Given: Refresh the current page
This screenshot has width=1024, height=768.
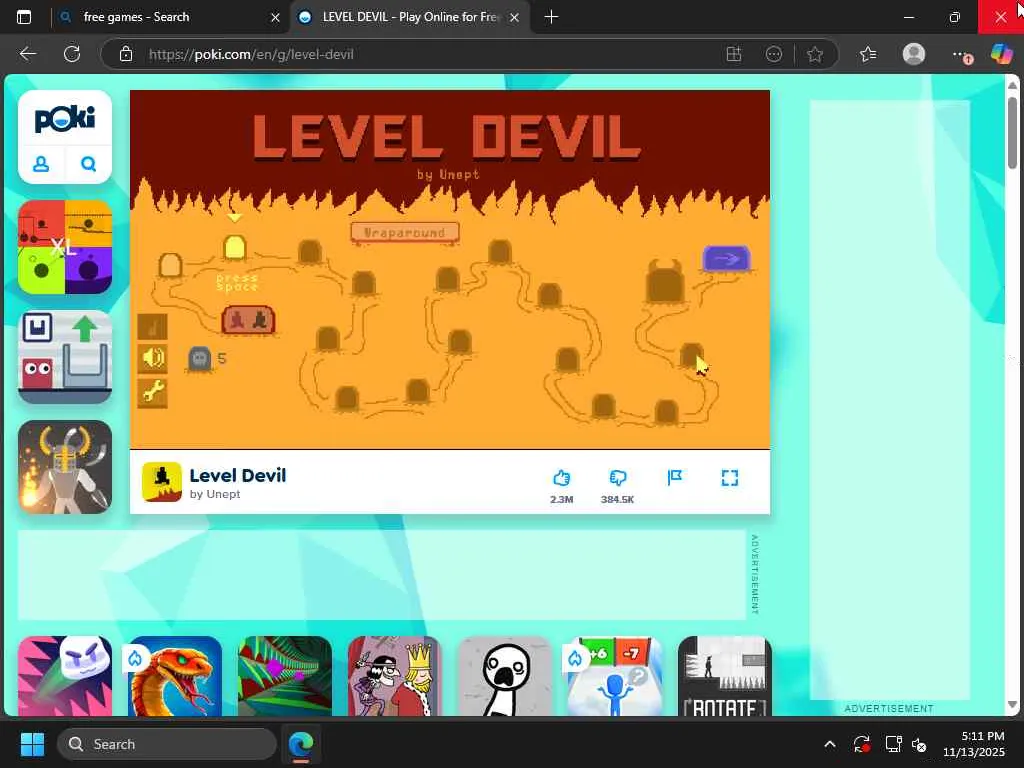Looking at the screenshot, I should pos(72,54).
